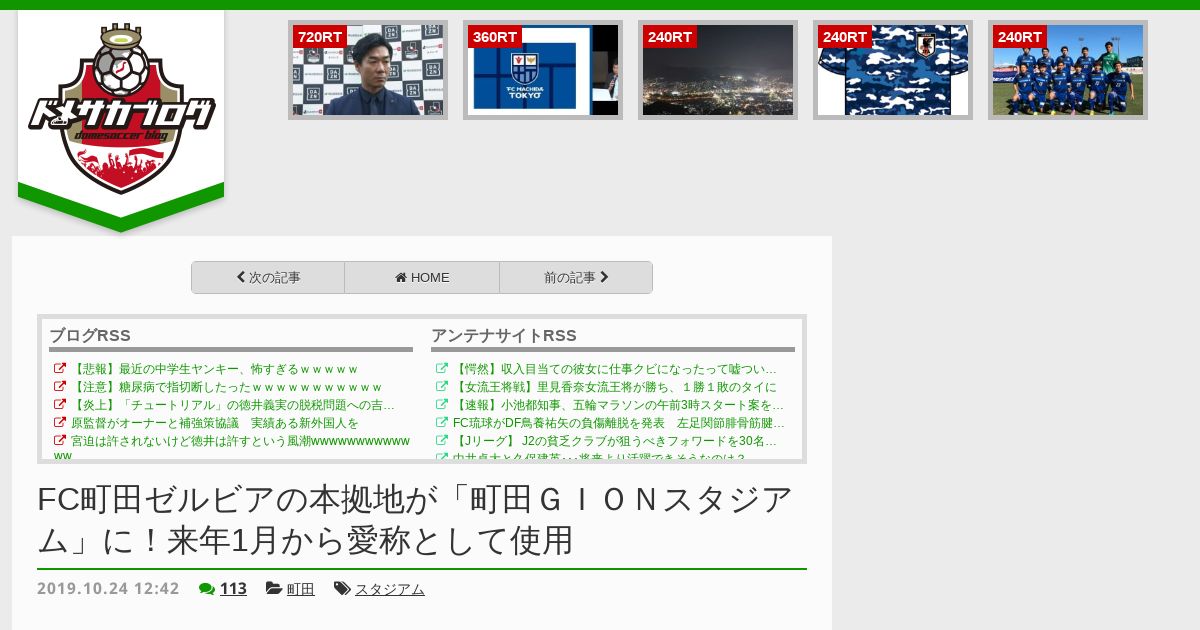Viewport: 1200px width, 630px height.
Task: Click the folder icon beside 町田
Action: pyautogui.click(x=274, y=589)
